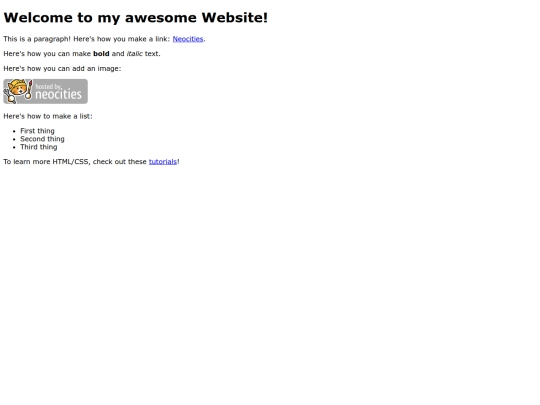Click the 'hosted by' text in the badge

[48, 86]
